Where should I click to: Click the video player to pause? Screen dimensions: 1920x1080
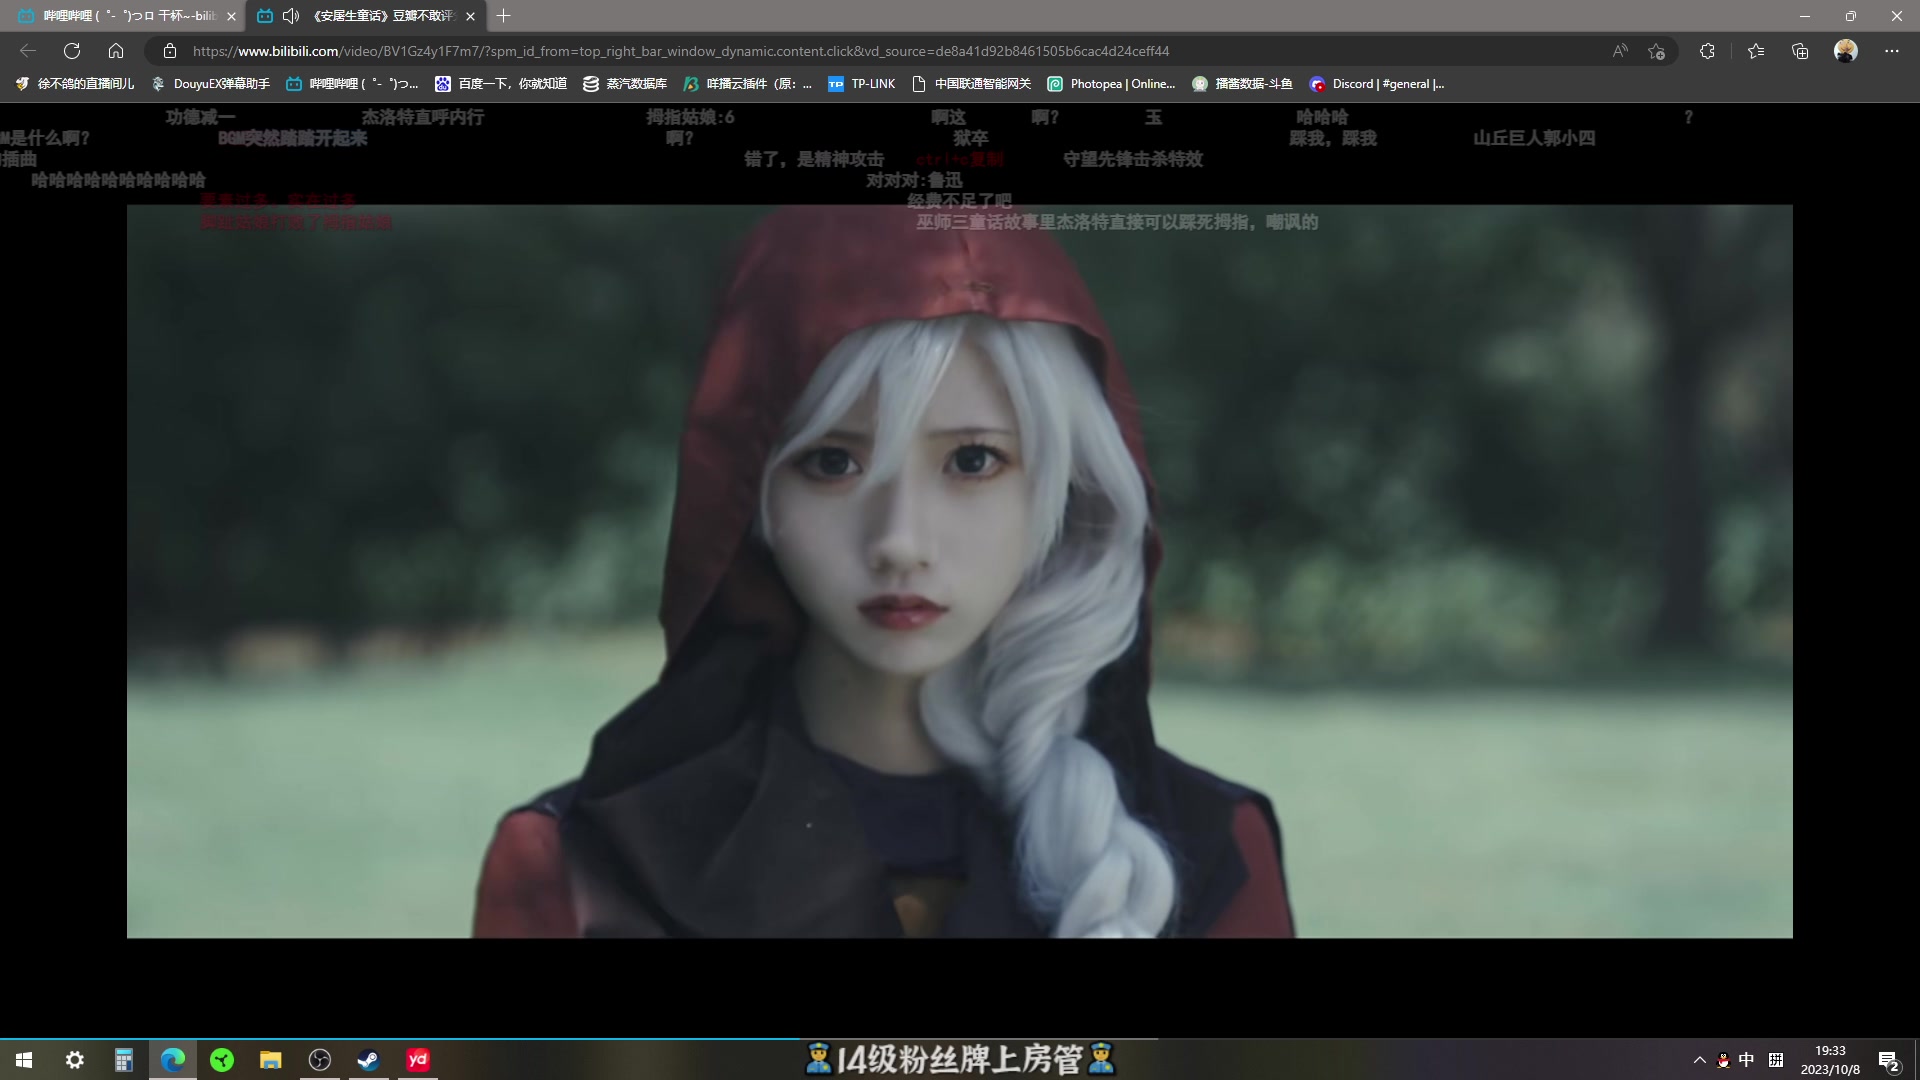click(959, 571)
